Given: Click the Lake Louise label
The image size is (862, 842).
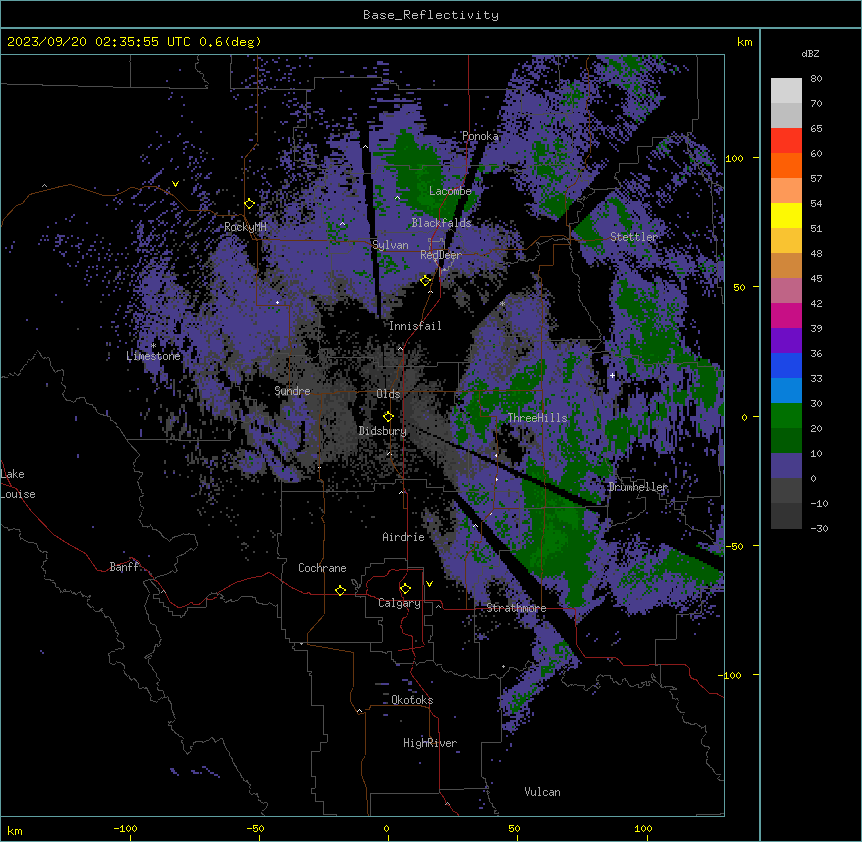Looking at the screenshot, I should coord(18,484).
